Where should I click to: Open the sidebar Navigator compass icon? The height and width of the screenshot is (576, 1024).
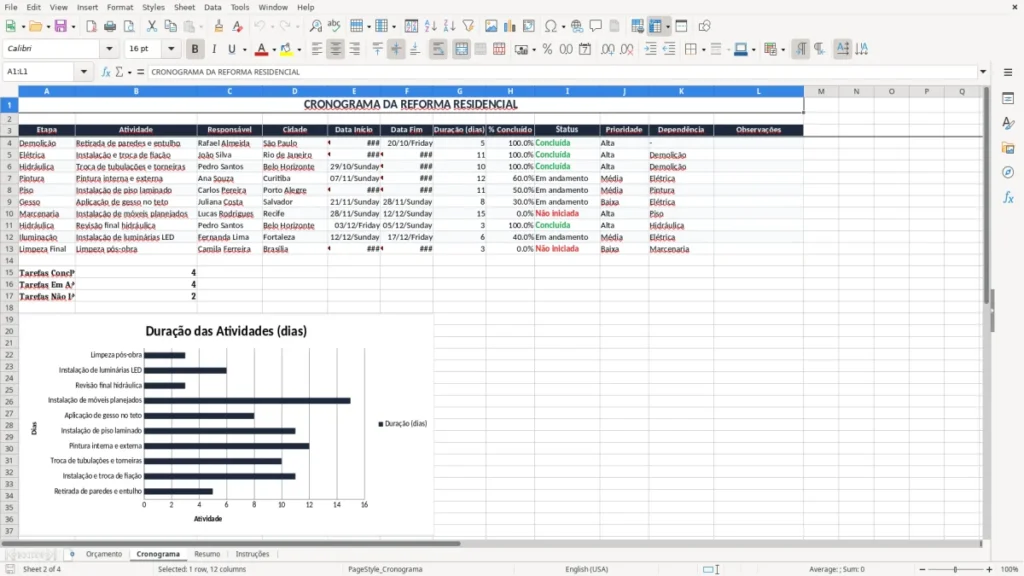pyautogui.click(x=1008, y=172)
